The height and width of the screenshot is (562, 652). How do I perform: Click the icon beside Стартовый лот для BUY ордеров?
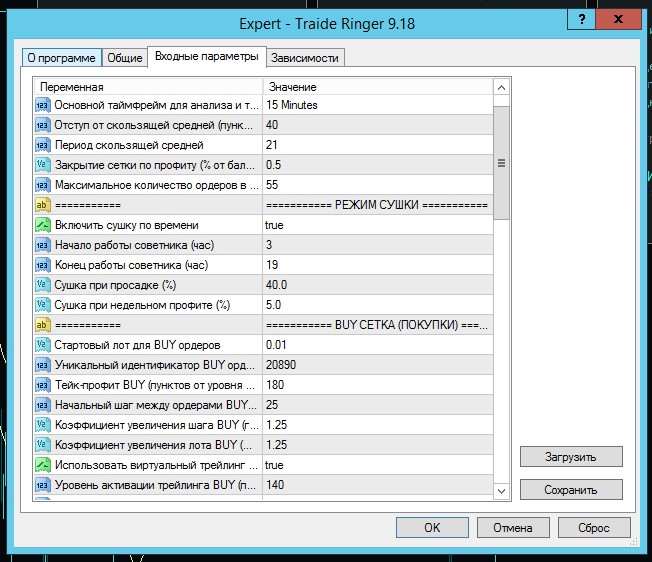tap(42, 345)
